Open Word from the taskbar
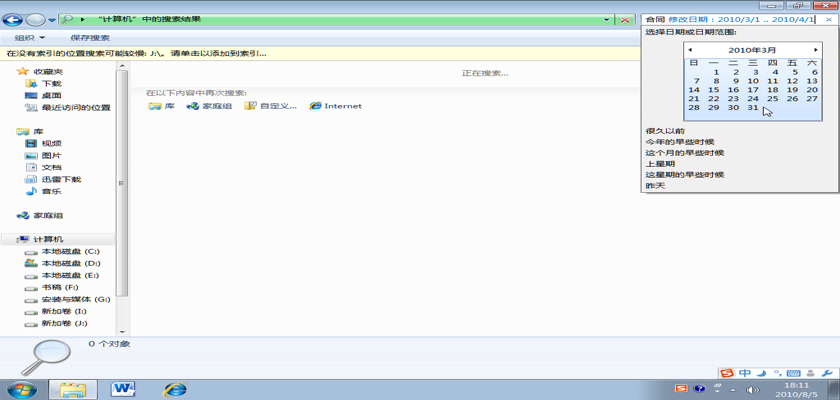840x400 pixels. tap(124, 388)
